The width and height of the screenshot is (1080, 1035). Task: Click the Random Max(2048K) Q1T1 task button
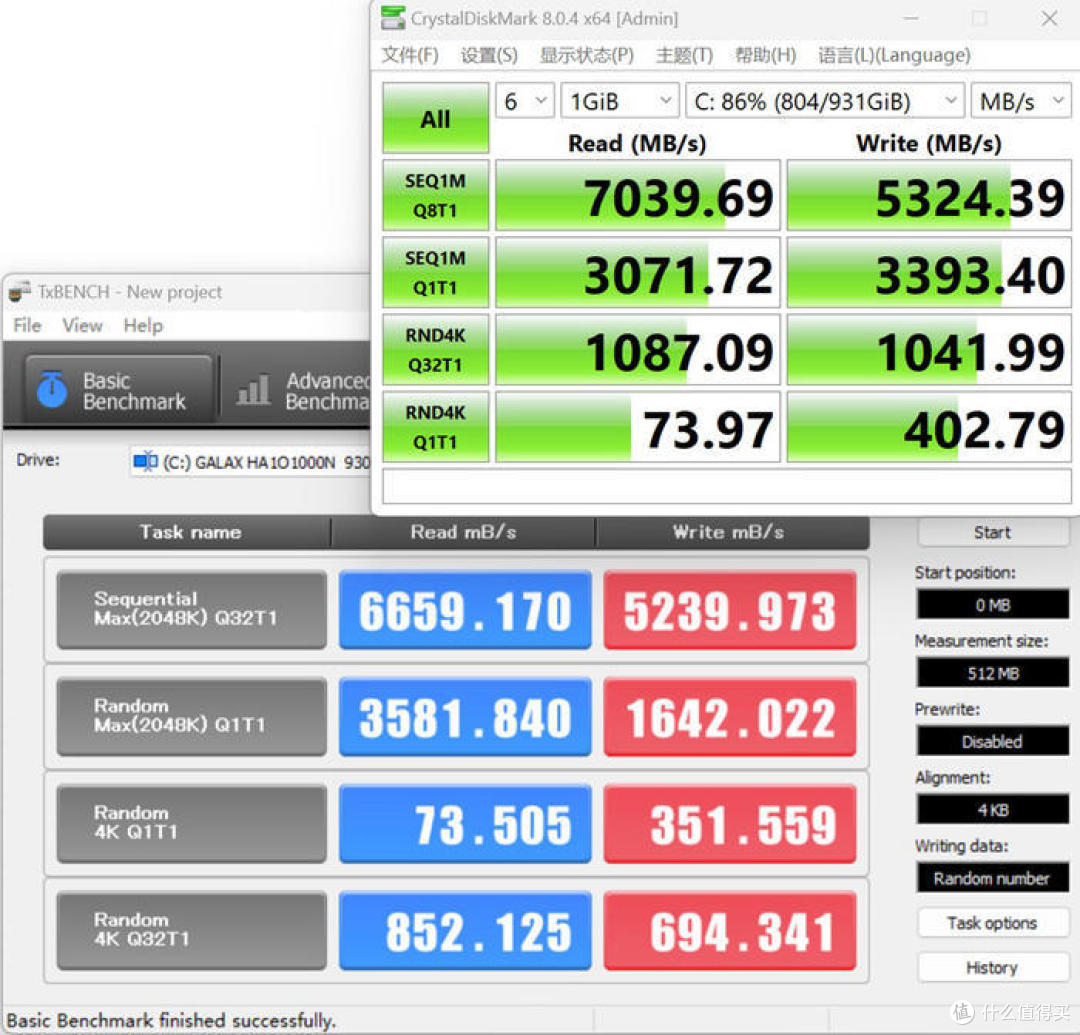point(191,716)
